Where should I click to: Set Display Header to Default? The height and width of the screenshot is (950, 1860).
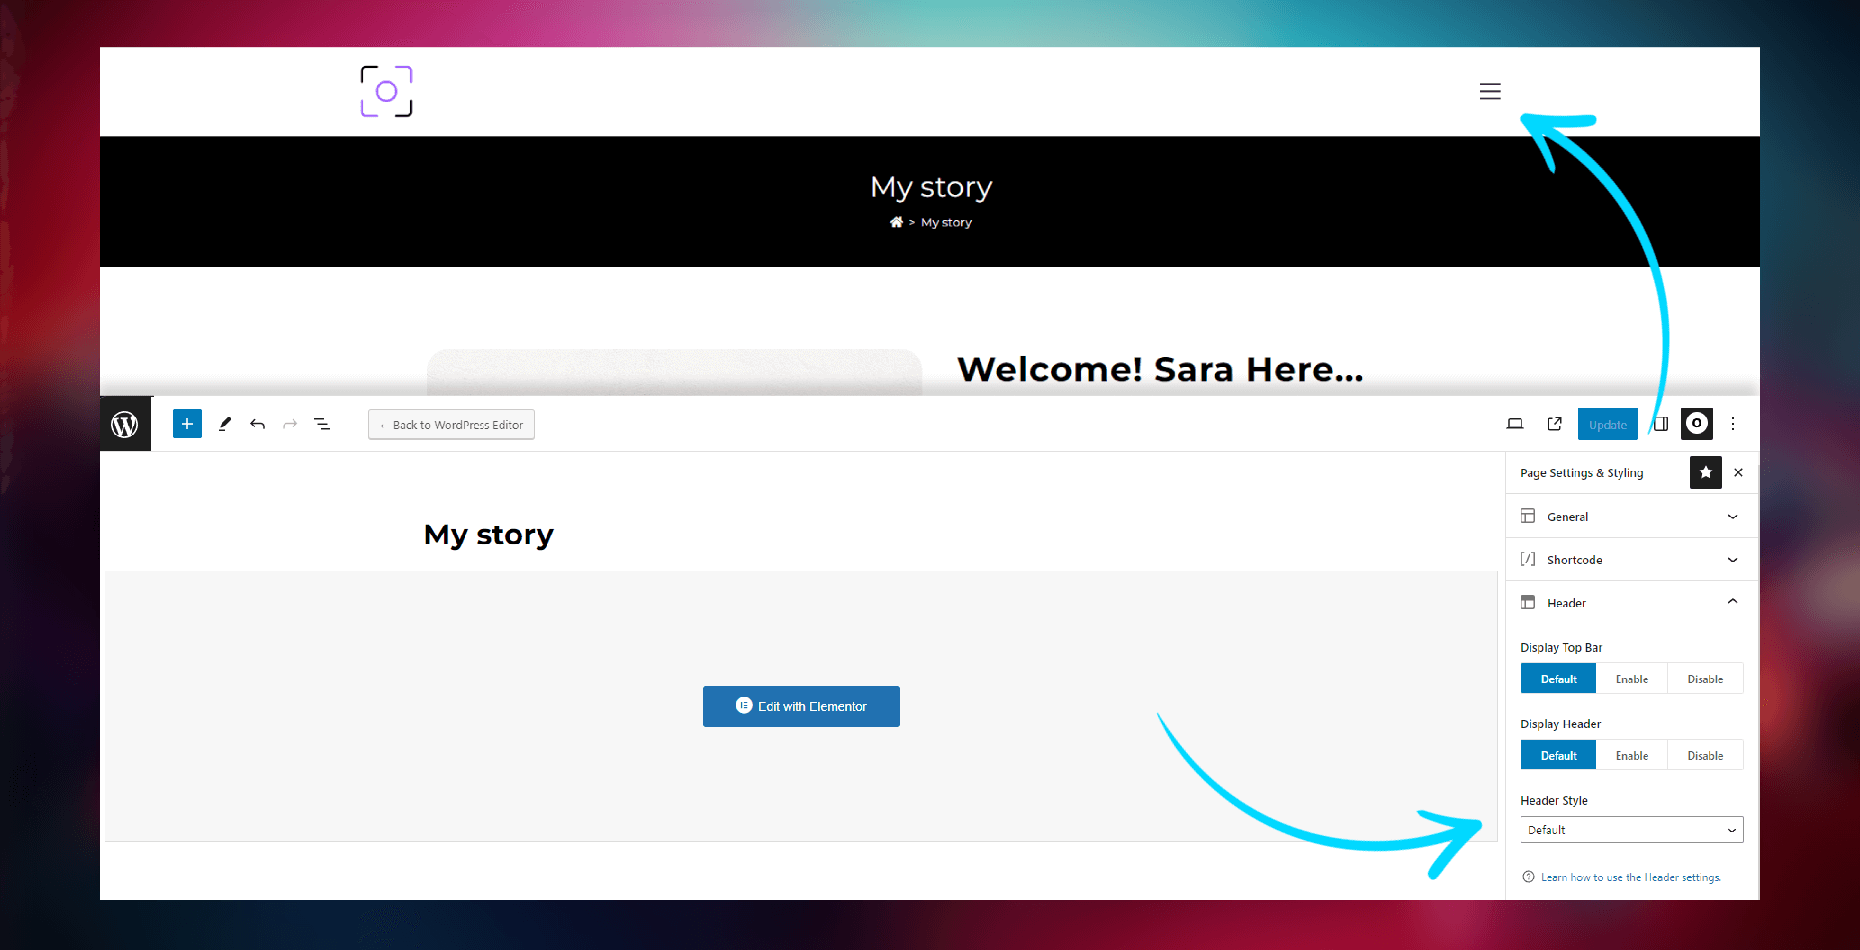(1558, 756)
